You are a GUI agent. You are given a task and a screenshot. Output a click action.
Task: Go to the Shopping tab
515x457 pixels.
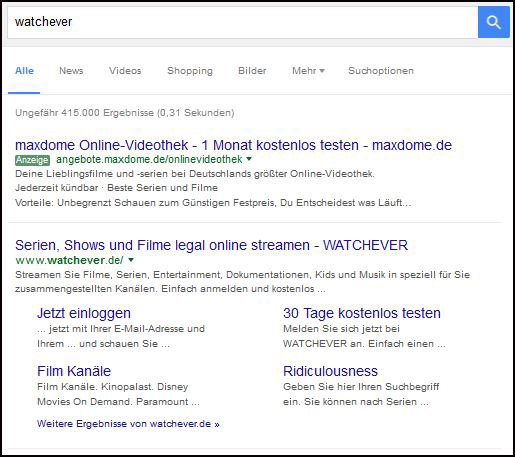pyautogui.click(x=190, y=71)
